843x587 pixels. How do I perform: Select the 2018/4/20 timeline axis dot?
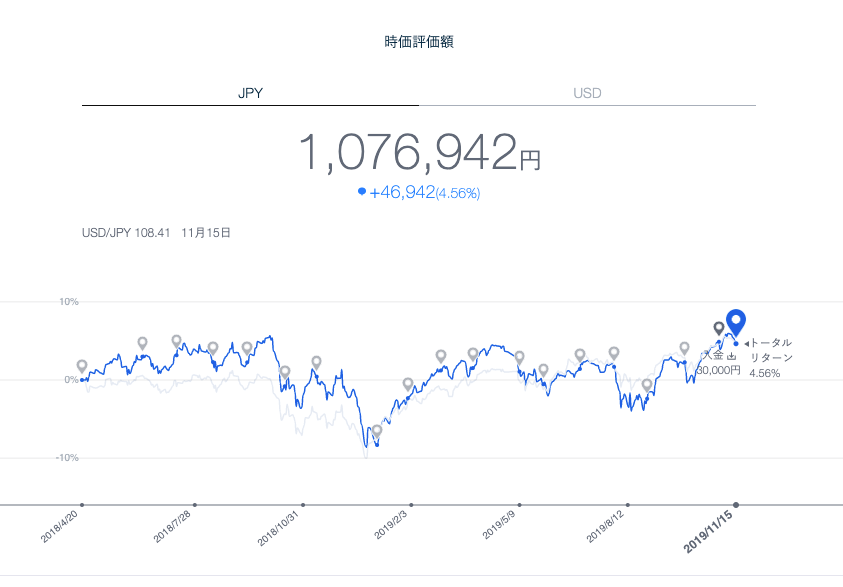coord(82,504)
